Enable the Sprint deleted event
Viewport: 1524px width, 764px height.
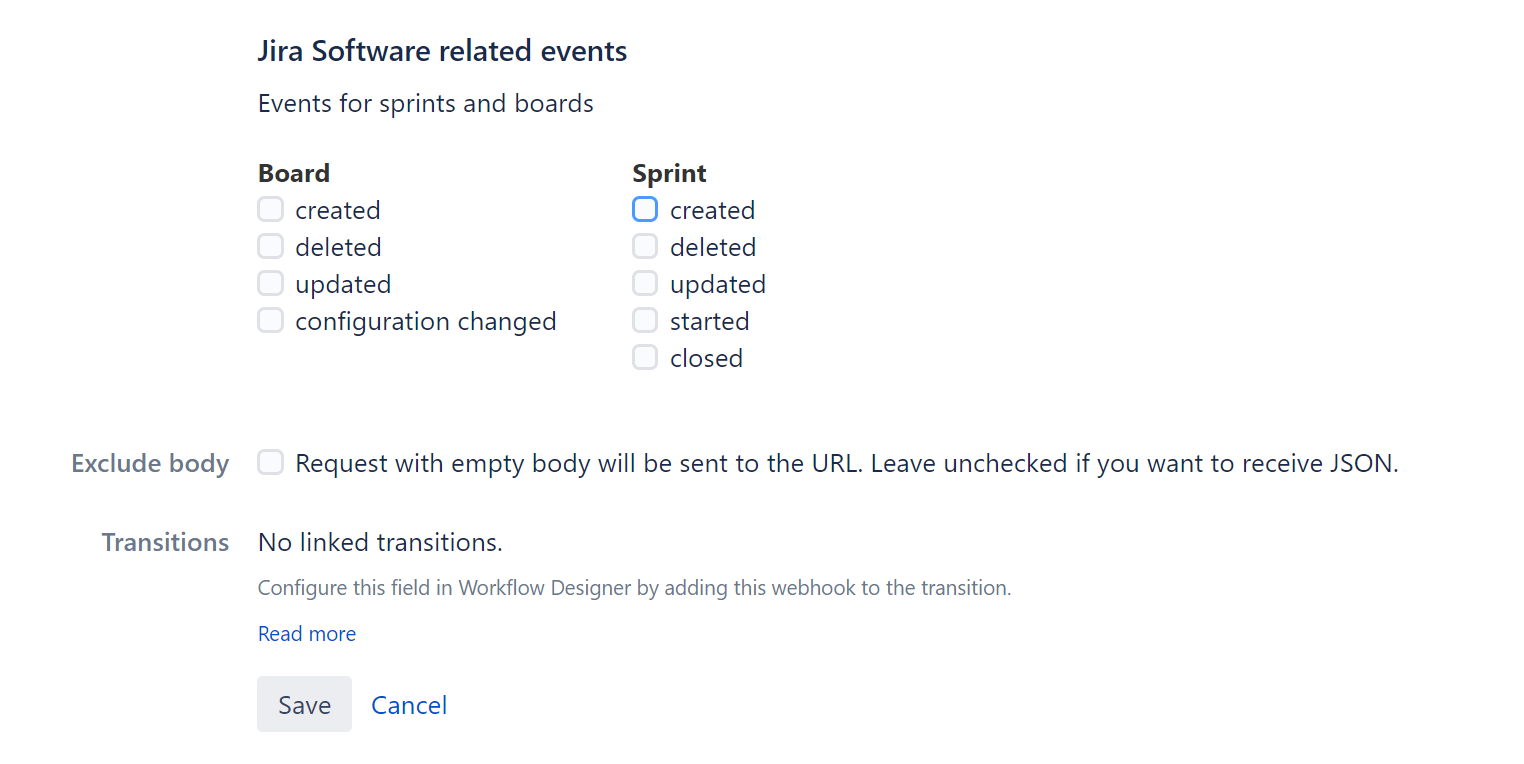pyautogui.click(x=645, y=246)
